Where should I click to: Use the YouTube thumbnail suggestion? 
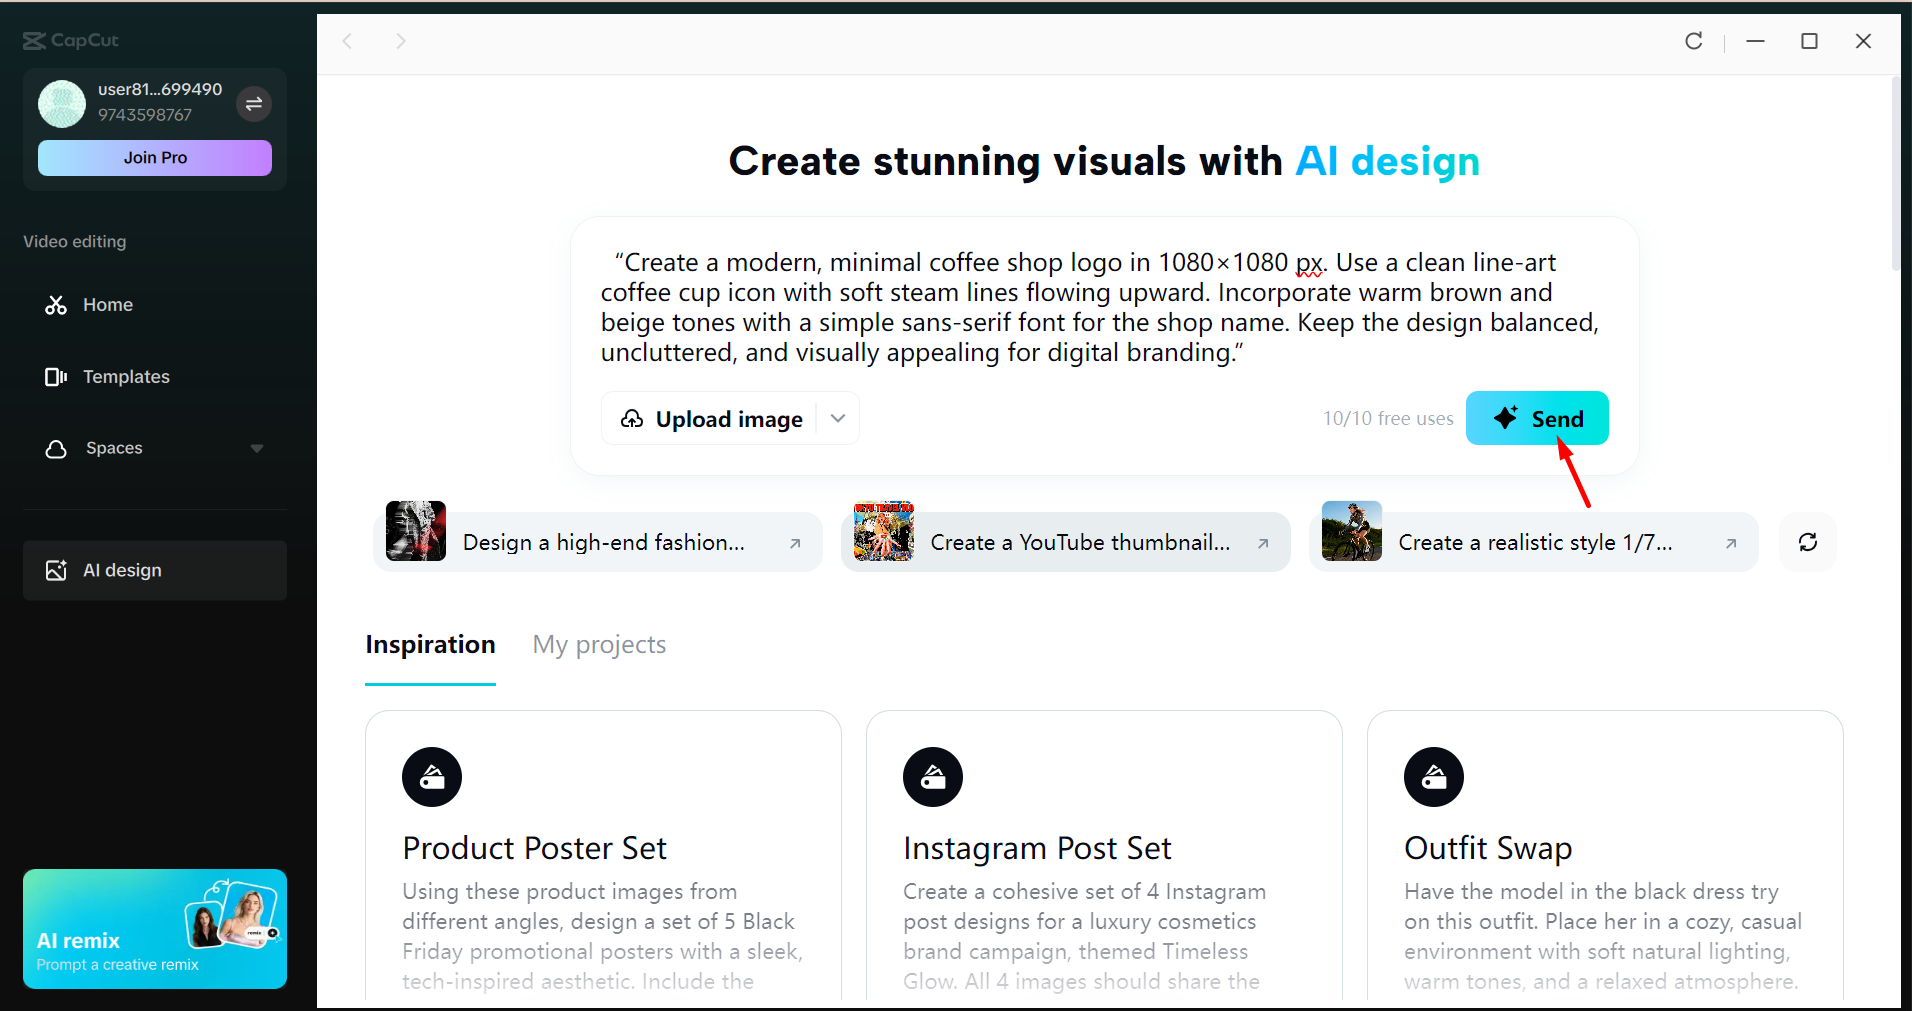click(x=1066, y=542)
